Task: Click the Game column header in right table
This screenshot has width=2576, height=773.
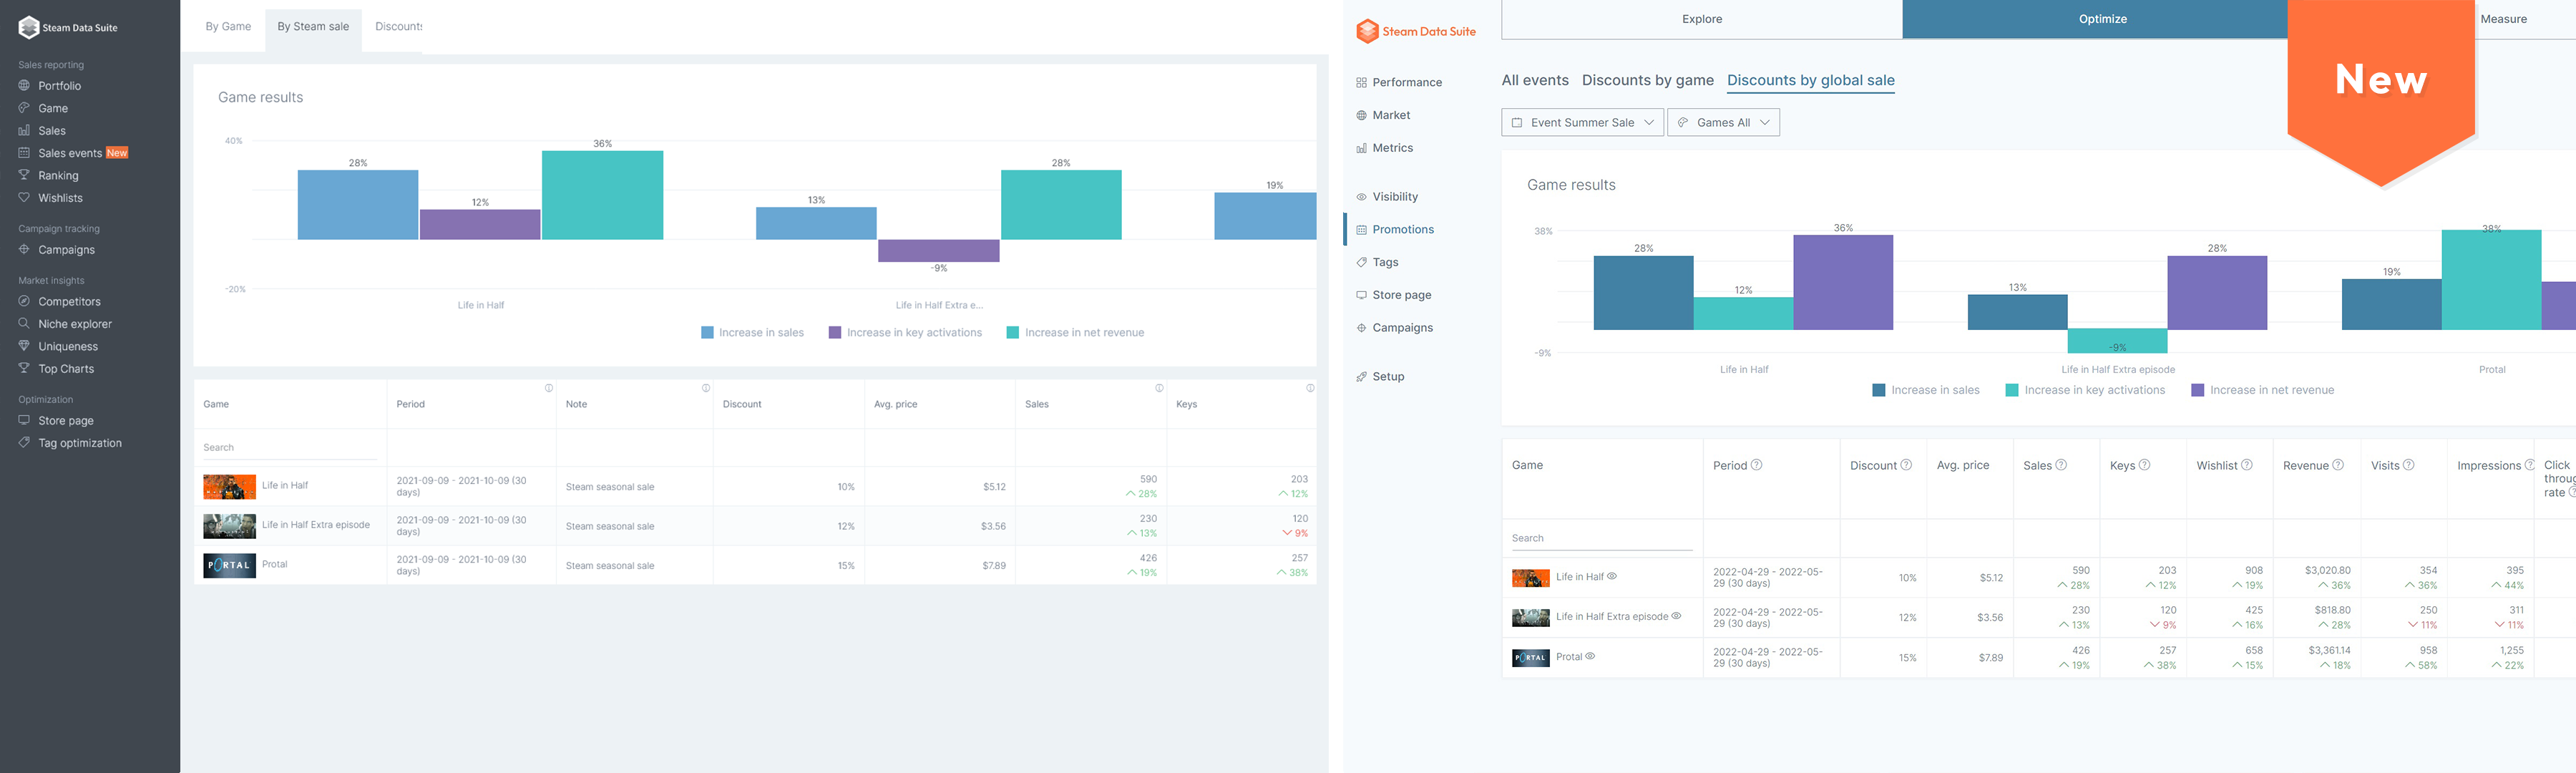Action: 1527,466
